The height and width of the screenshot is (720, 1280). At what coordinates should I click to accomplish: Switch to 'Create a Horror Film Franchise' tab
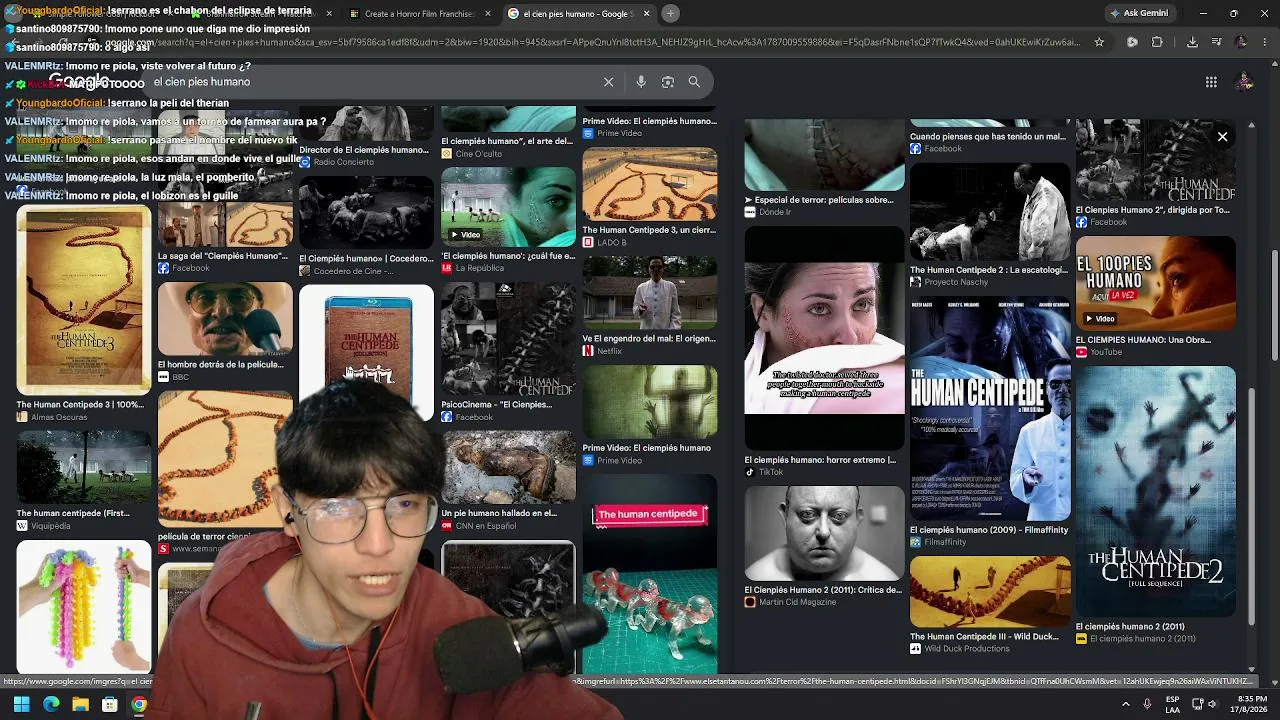(x=420, y=14)
